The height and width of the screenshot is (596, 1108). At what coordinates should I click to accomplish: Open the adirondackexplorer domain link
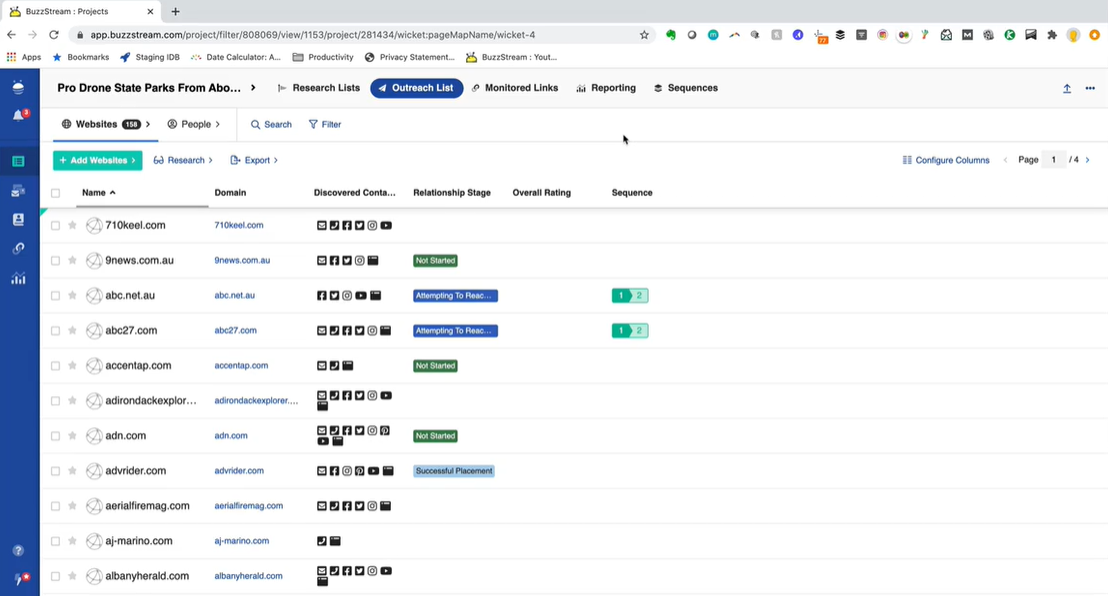pyautogui.click(x=256, y=401)
